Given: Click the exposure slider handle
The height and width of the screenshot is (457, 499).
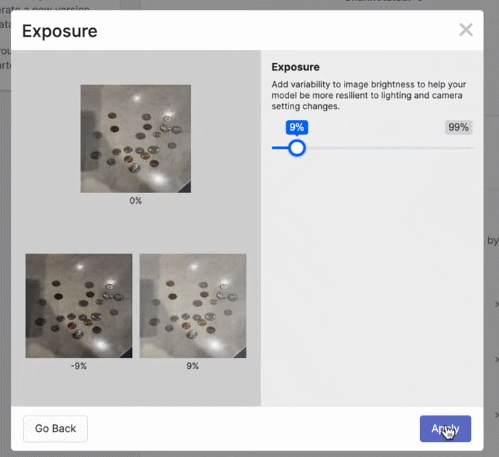Looking at the screenshot, I should pos(297,148).
